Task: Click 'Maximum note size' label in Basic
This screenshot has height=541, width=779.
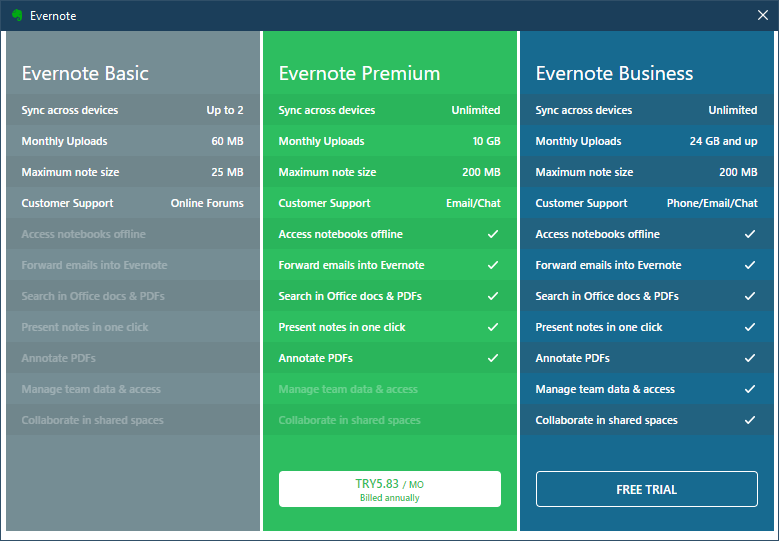Action: (x=70, y=172)
